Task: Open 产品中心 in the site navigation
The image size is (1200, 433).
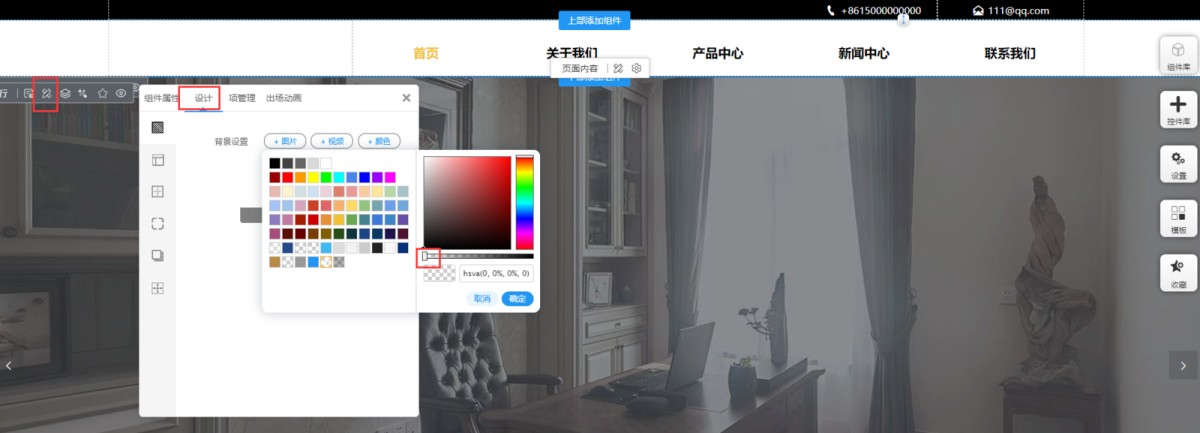Action: coord(718,53)
